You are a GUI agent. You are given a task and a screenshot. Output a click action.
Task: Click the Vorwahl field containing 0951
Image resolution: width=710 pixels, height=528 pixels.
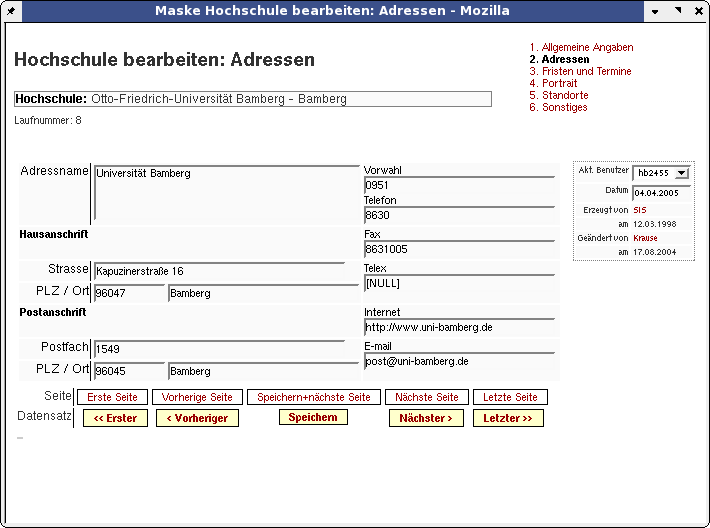click(459, 185)
